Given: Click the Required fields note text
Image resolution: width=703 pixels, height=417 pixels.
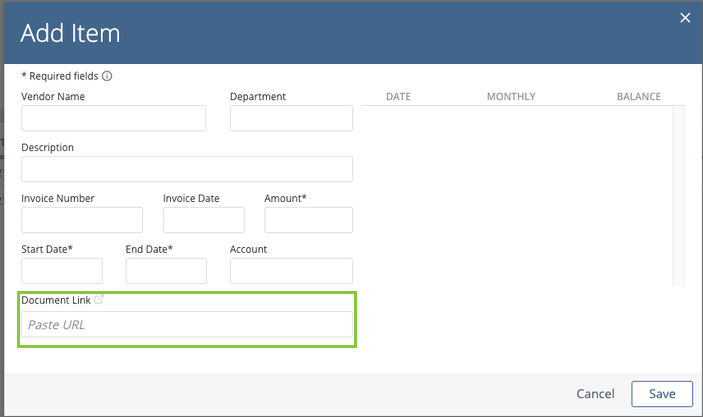Looking at the screenshot, I should coord(60,76).
